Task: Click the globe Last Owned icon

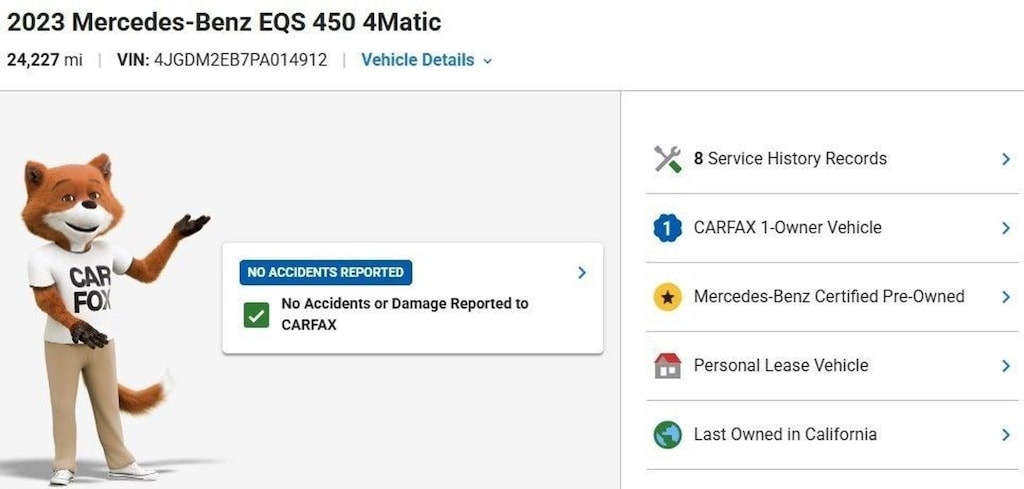Action: tap(667, 435)
